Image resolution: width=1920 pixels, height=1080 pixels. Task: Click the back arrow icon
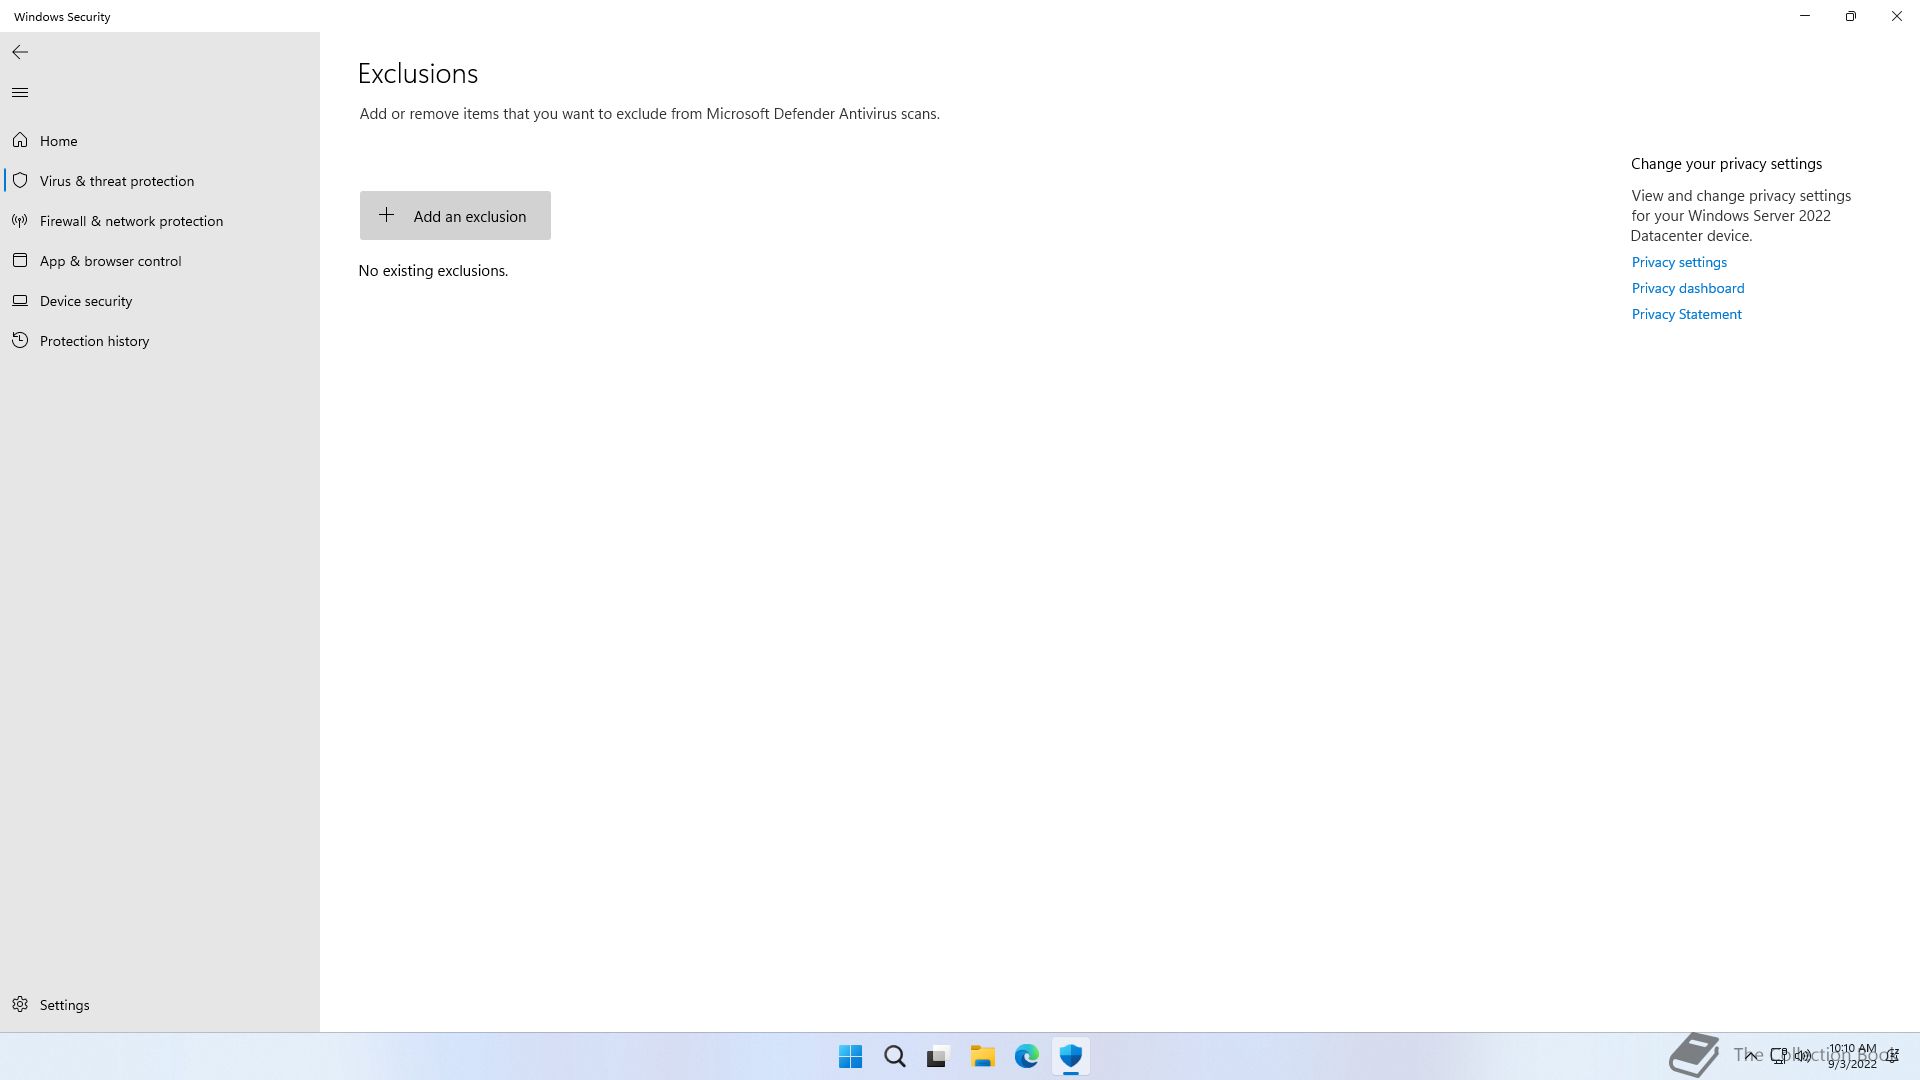click(20, 52)
